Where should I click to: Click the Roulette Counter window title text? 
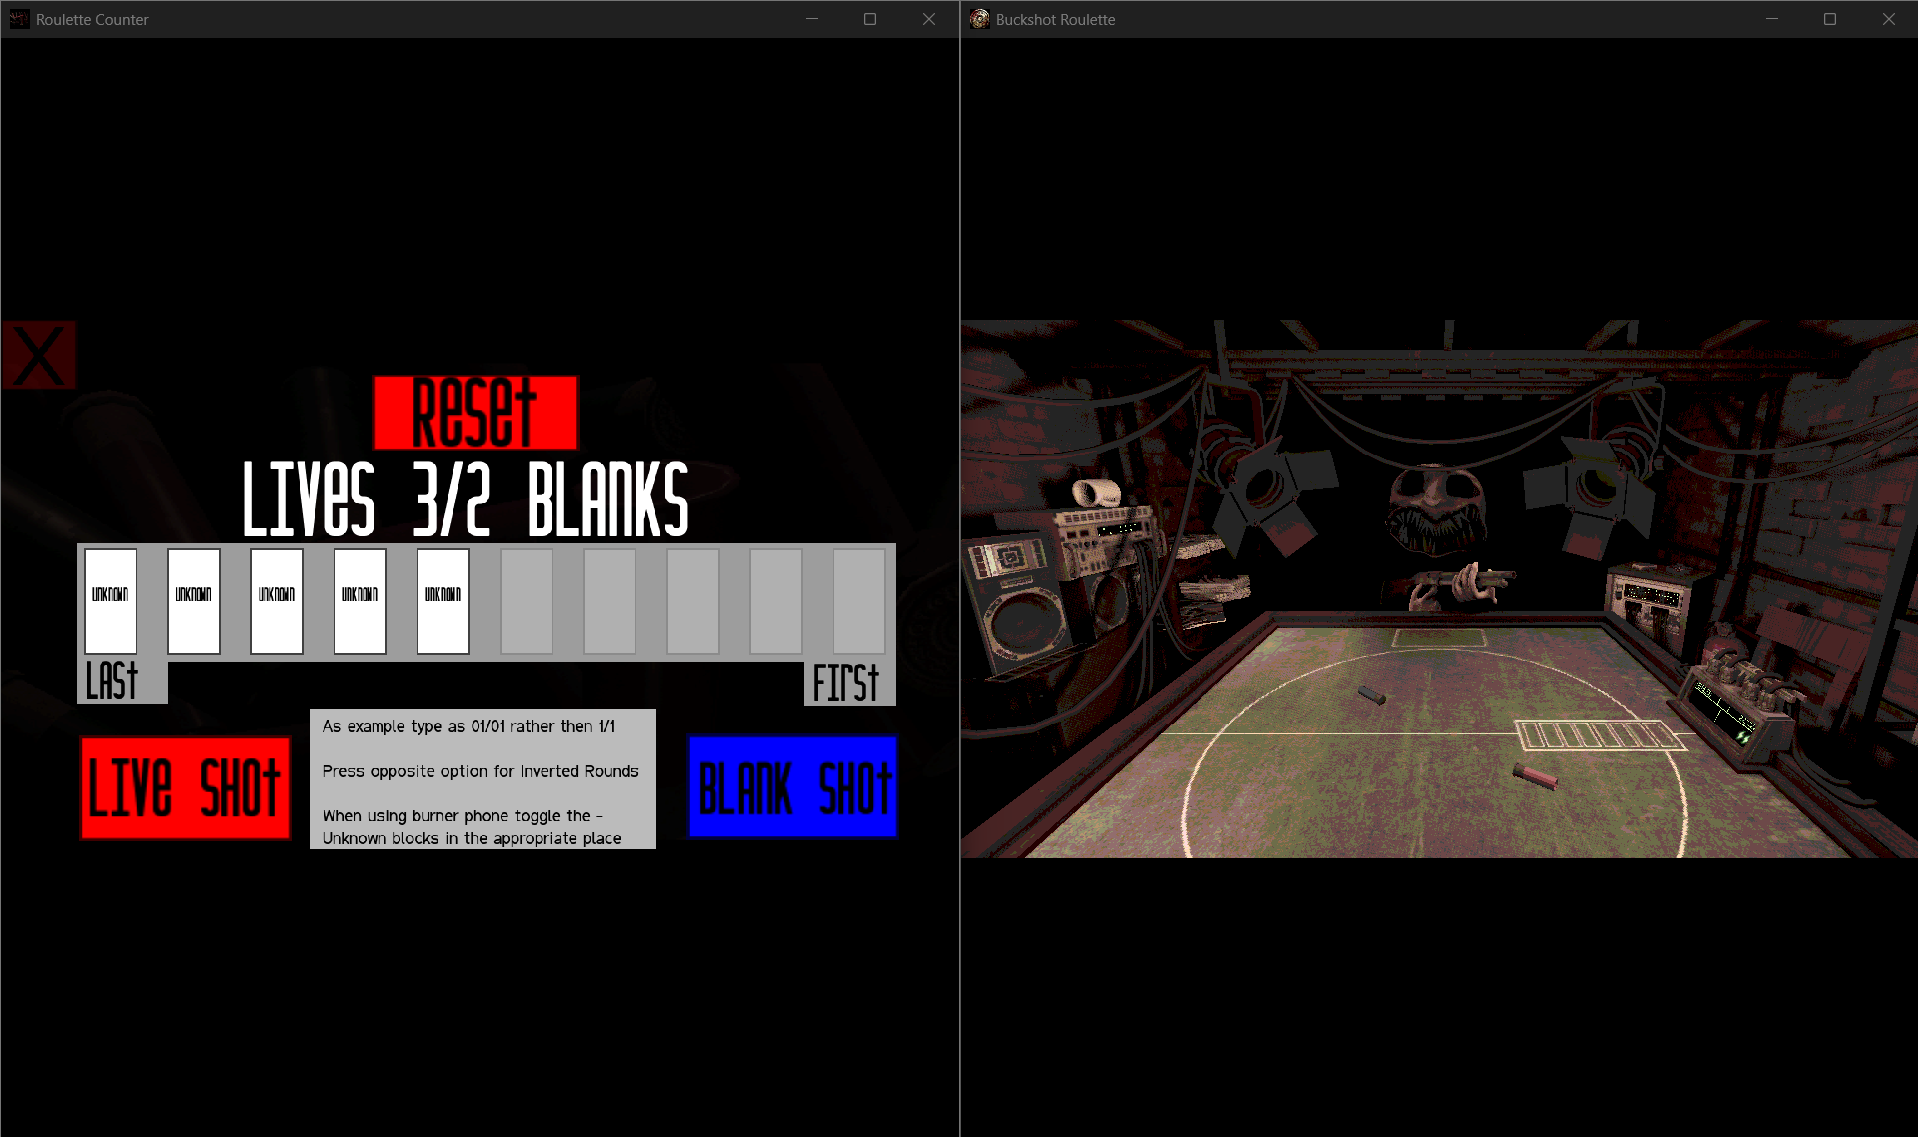point(92,20)
